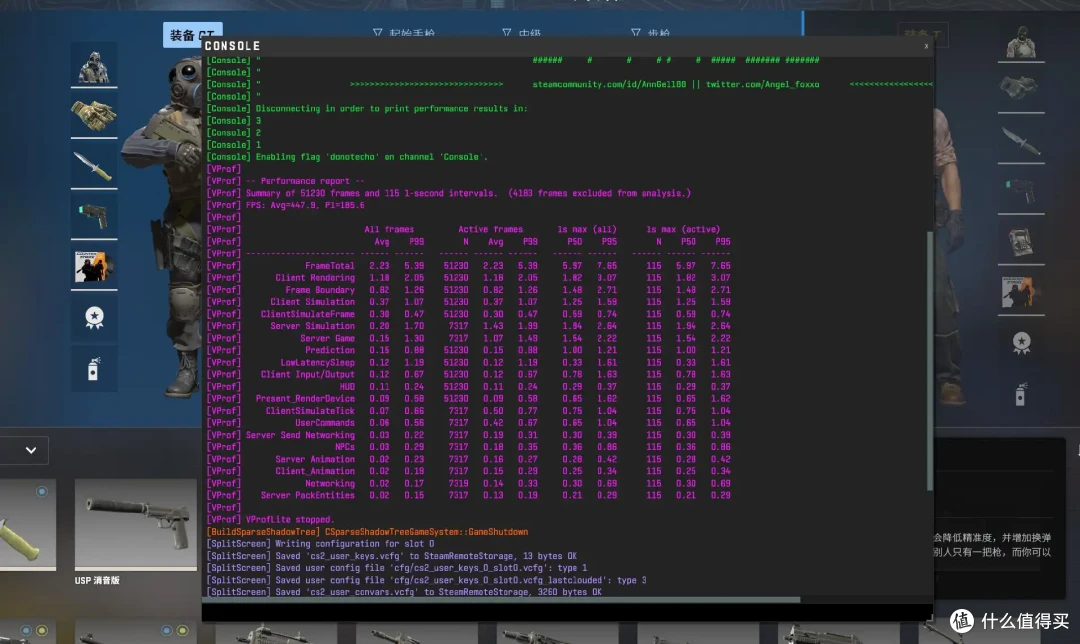Choose the T knife slot icon
The height and width of the screenshot is (644, 1080).
1021,141
